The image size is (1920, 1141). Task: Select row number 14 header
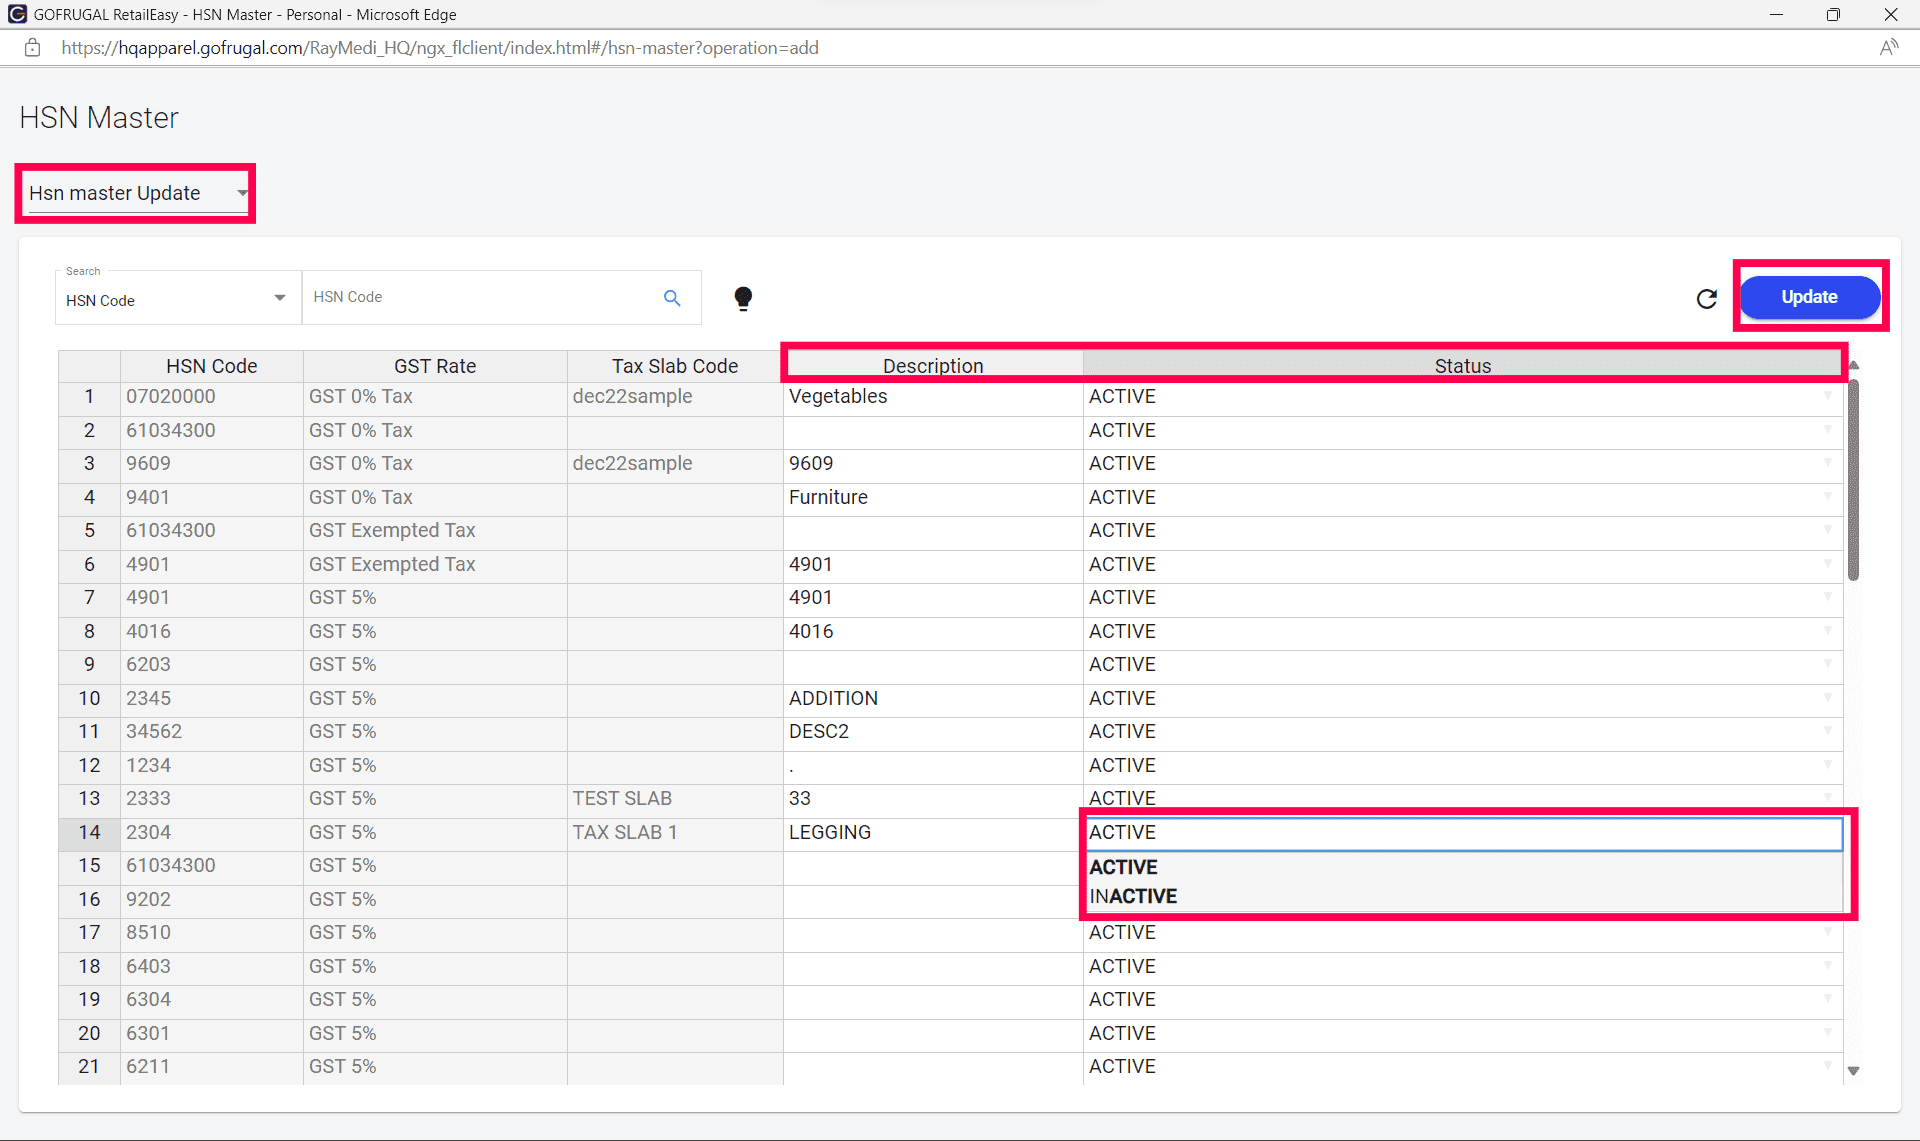tap(89, 832)
